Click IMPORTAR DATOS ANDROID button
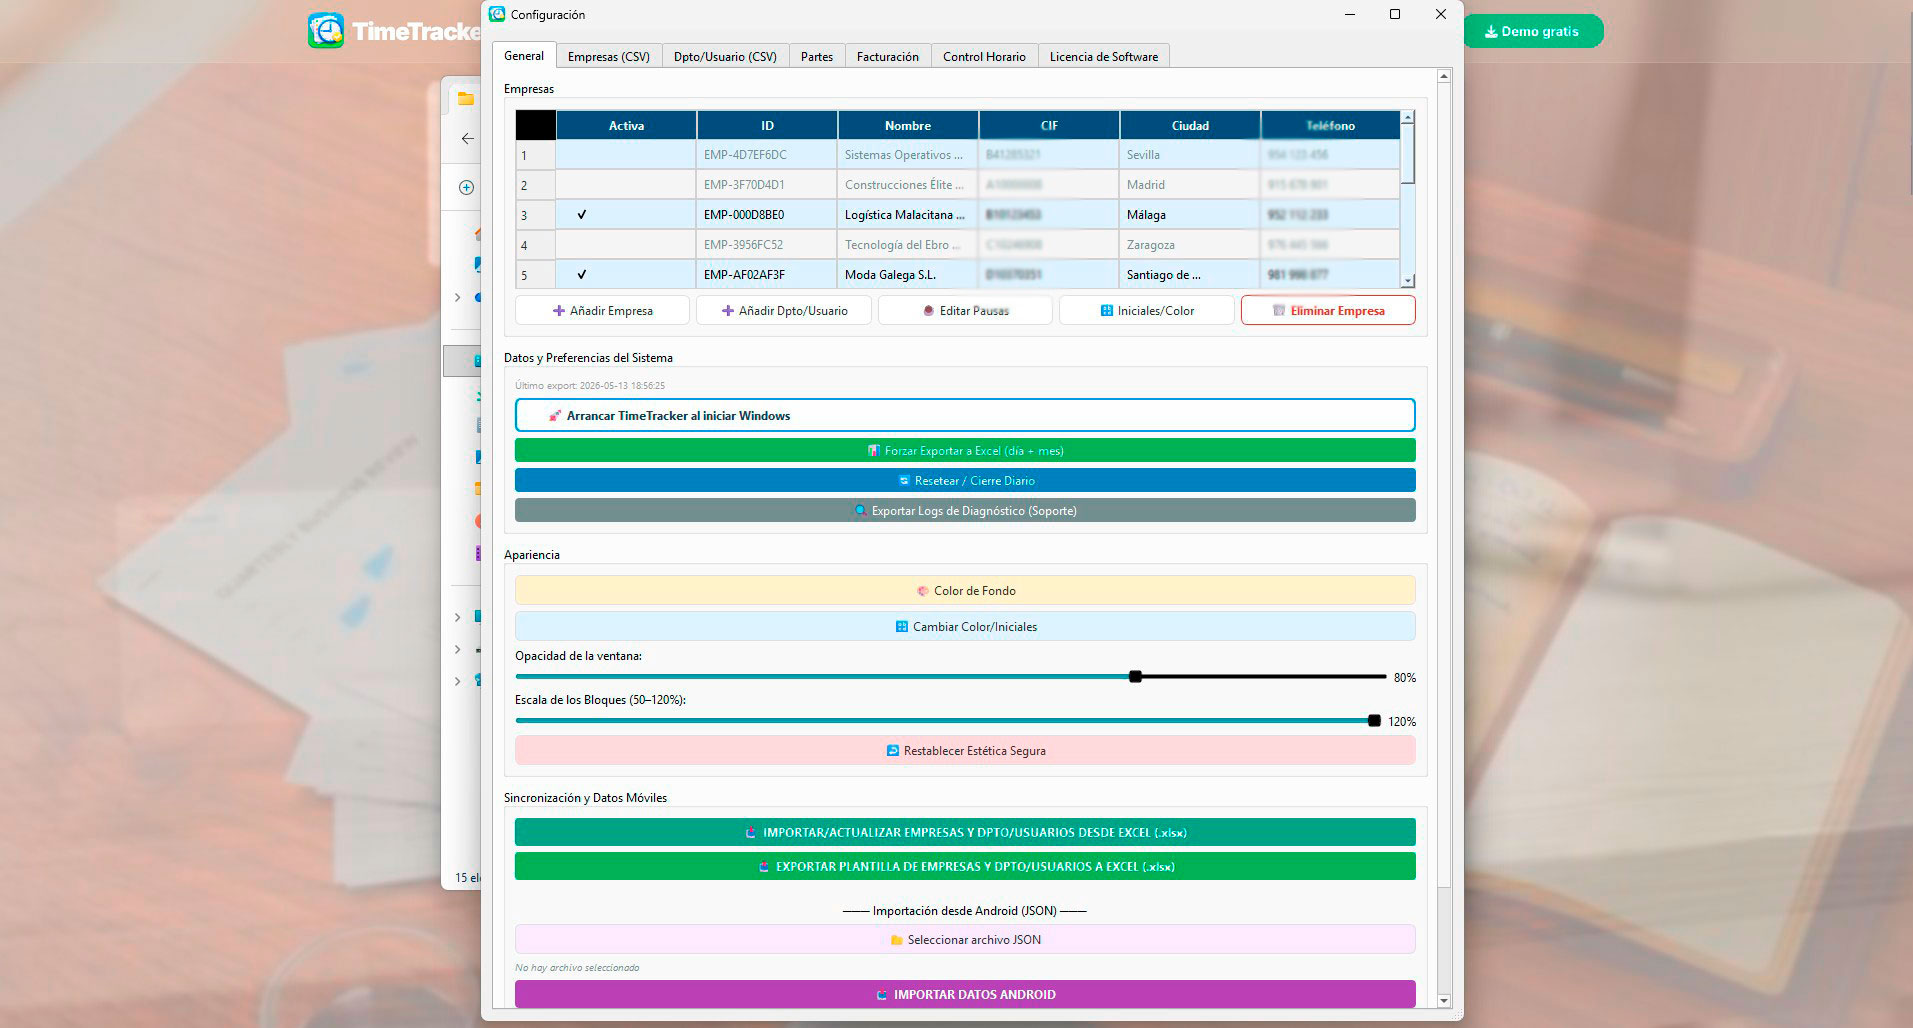Image resolution: width=1913 pixels, height=1028 pixels. click(965, 994)
